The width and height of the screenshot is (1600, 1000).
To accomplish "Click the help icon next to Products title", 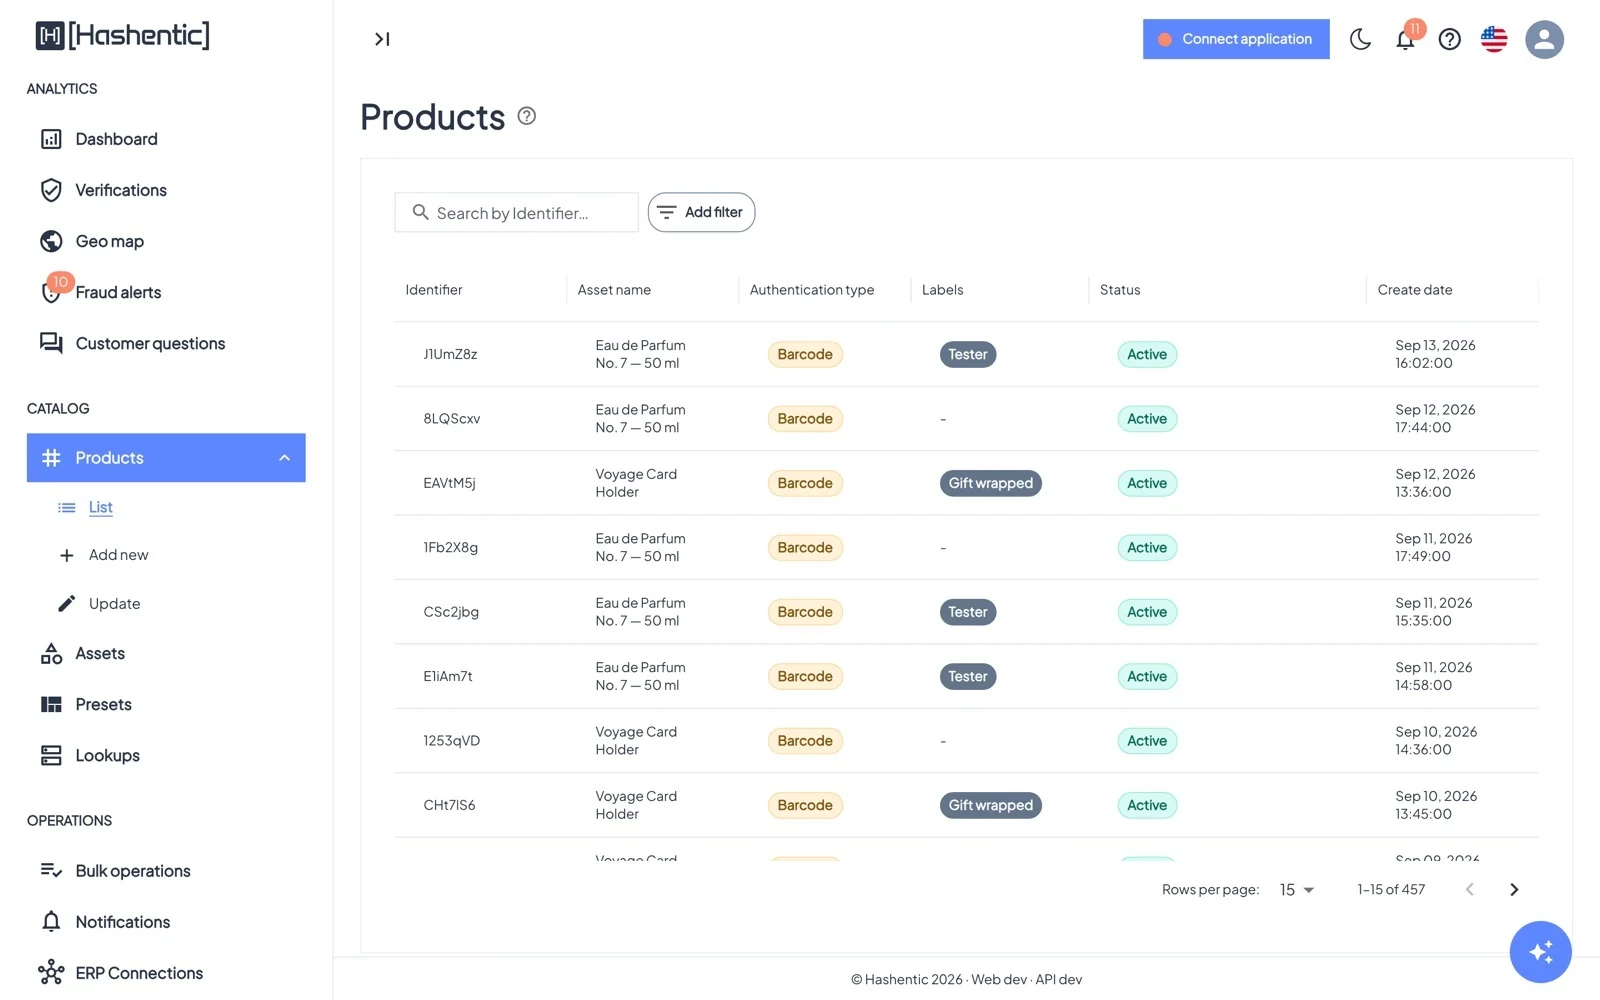I will click(x=527, y=116).
